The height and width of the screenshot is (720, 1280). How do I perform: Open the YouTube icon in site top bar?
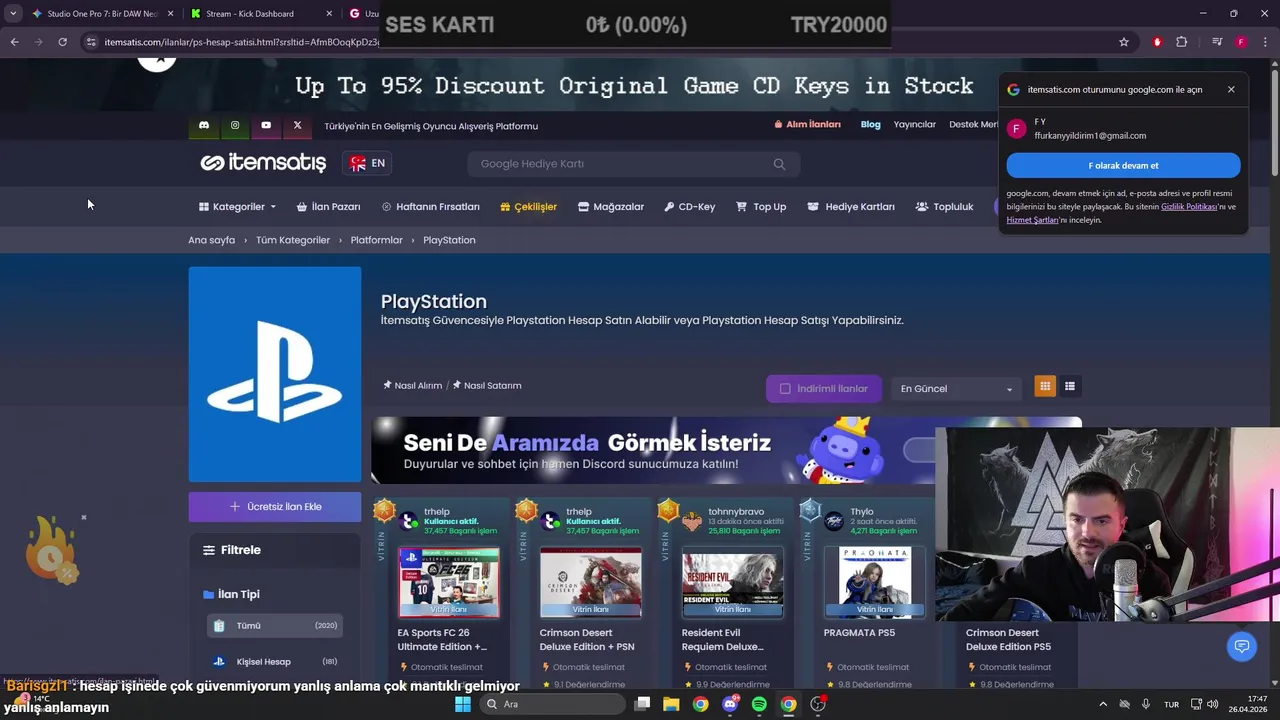coord(266,126)
